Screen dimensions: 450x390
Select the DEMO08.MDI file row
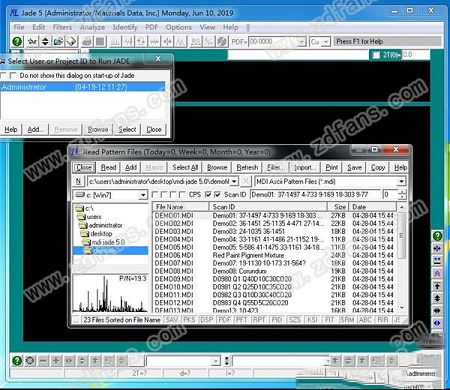tap(275, 271)
